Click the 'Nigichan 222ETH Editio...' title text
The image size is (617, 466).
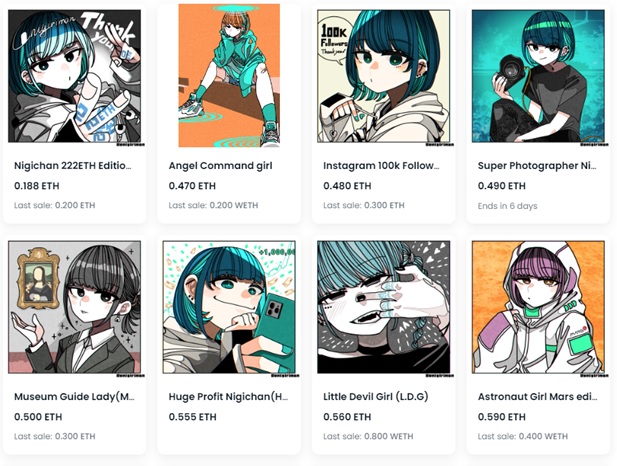(x=72, y=166)
